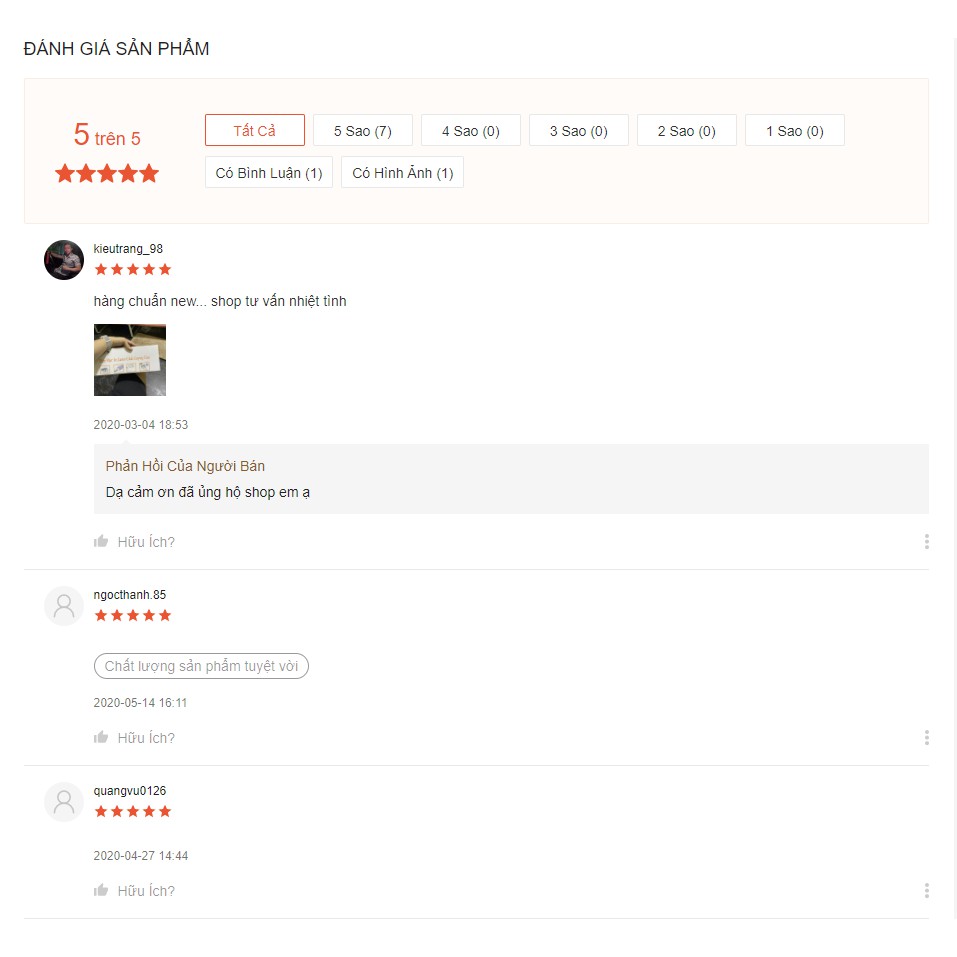The height and width of the screenshot is (957, 957).
Task: Click the ngocthanh.85 username
Action: [x=130, y=595]
